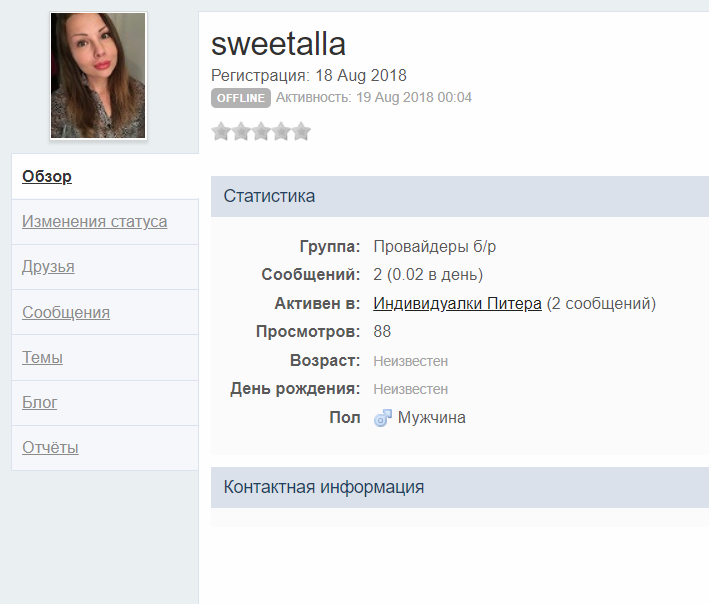Click the OFFLINE status badge
Screen dimensions: 709x604
[x=241, y=98]
